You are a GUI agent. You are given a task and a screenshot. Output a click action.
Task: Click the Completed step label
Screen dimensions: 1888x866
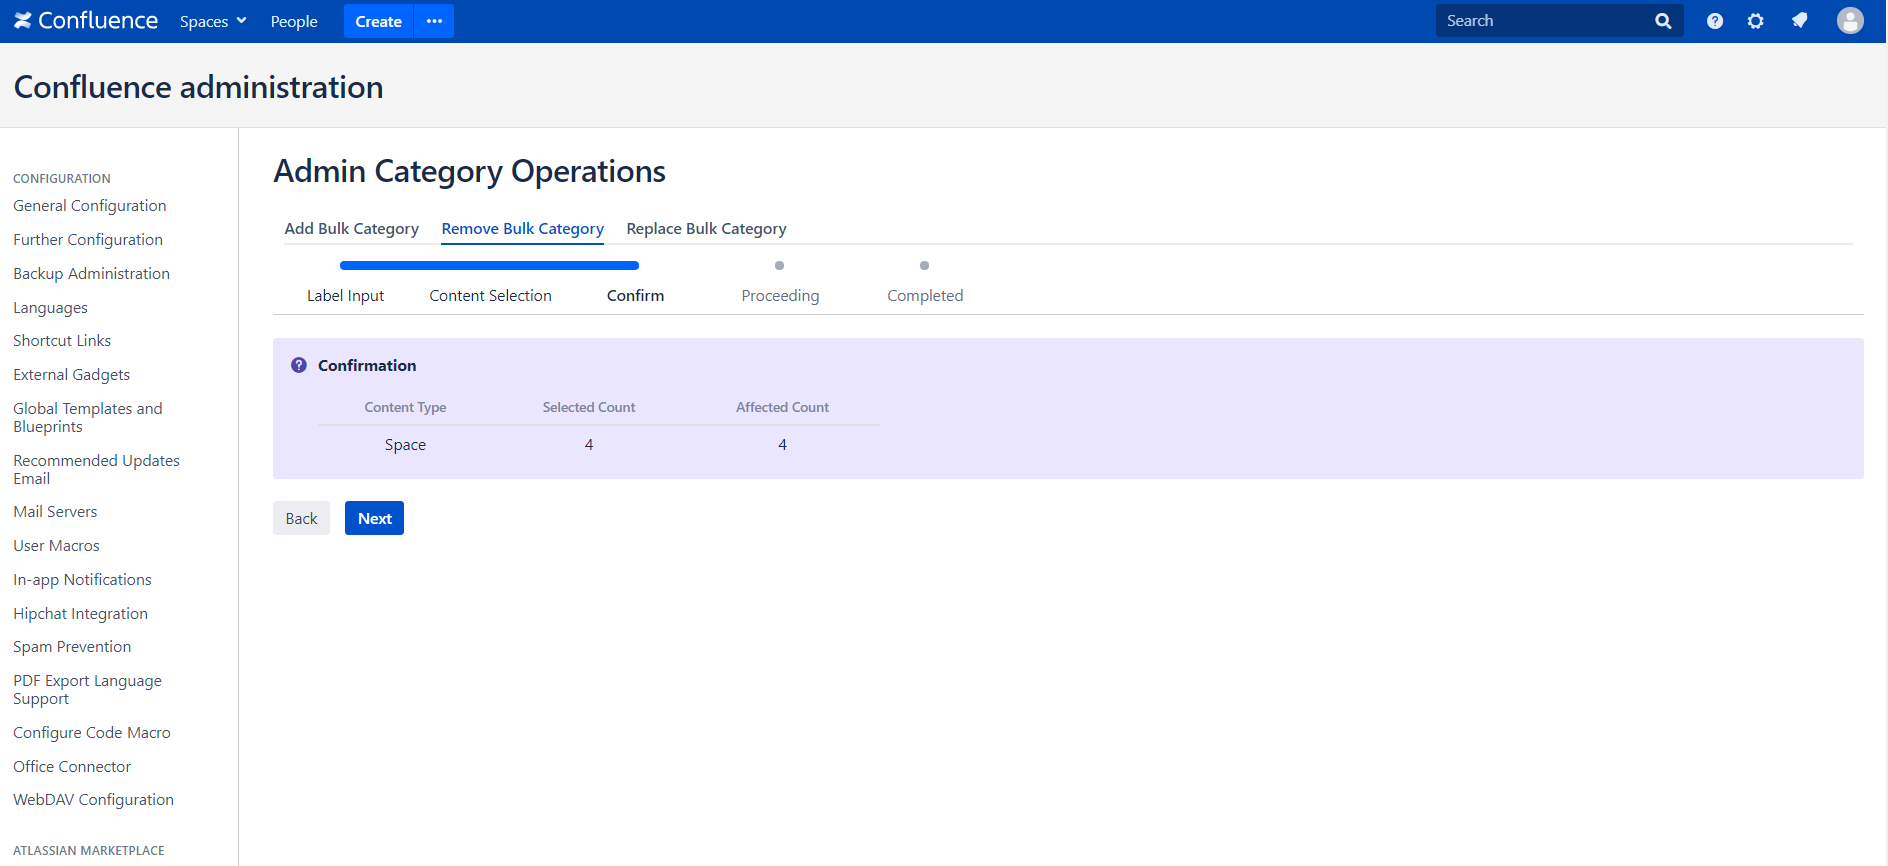925,296
